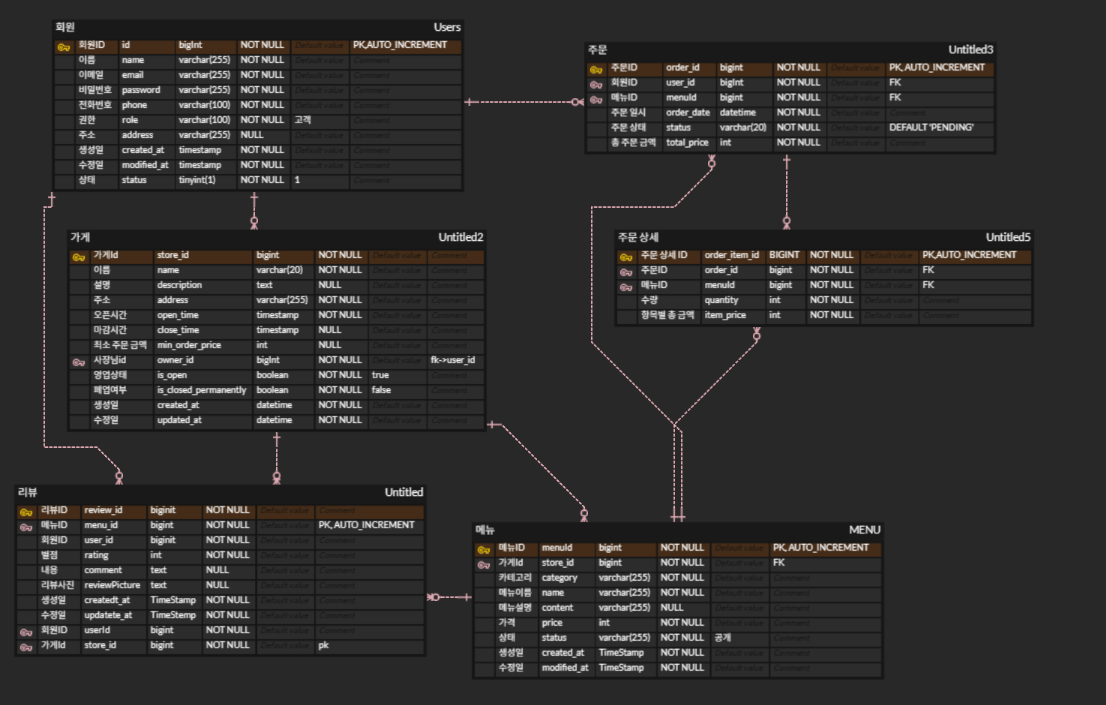The image size is (1106, 705).
Task: Click the primary key icon beside 가게Id store_id
Action: pyautogui.click(x=79, y=257)
